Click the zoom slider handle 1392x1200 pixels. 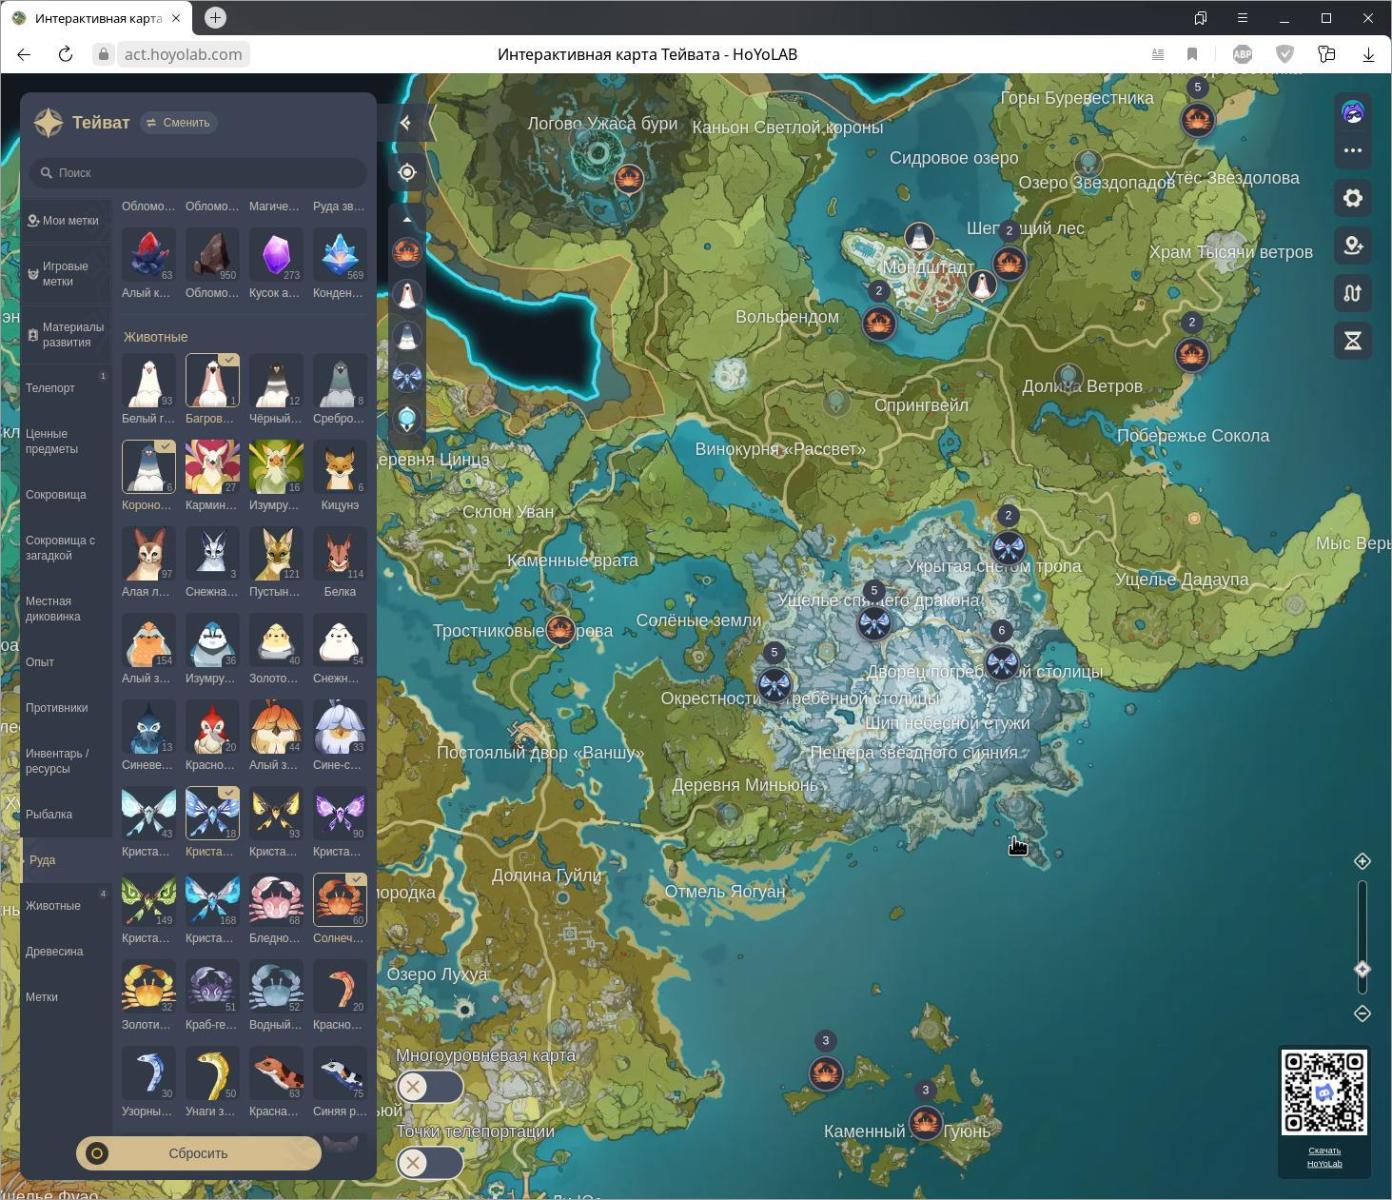point(1362,969)
